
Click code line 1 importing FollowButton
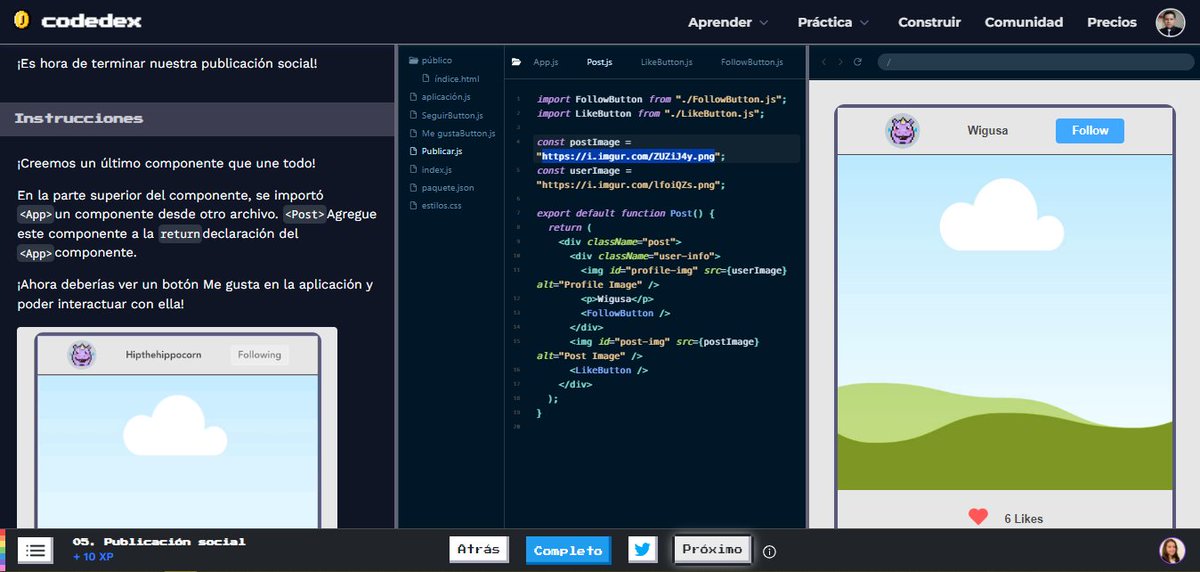coord(662,99)
